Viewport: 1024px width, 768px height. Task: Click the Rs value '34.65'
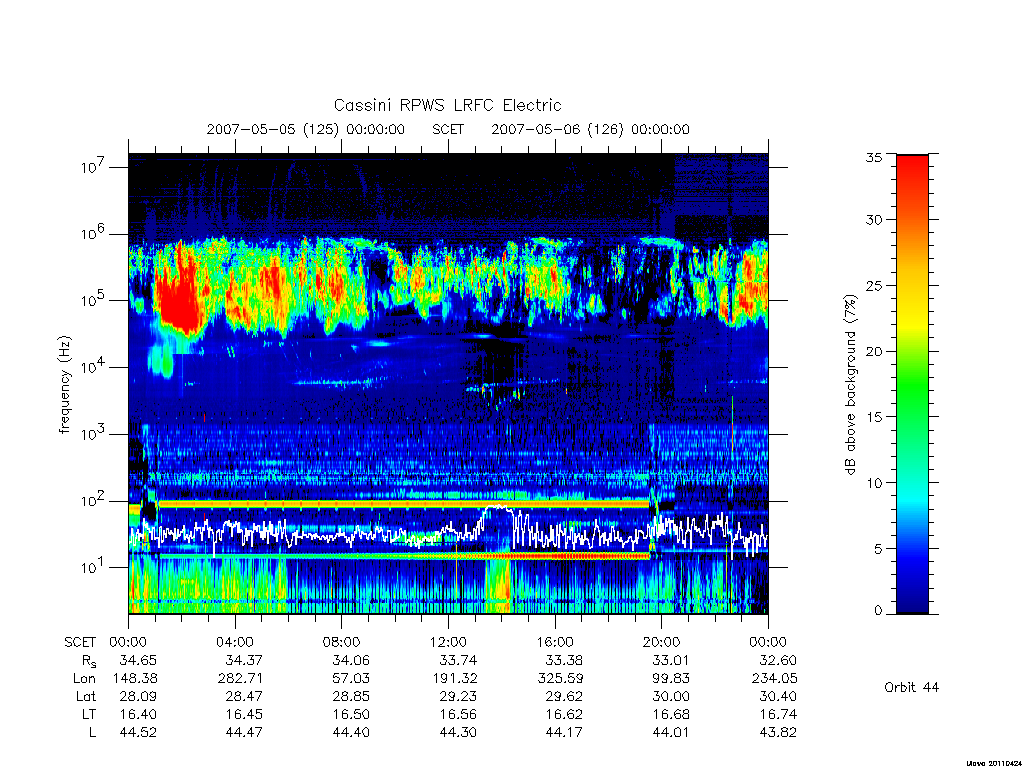click(138, 660)
